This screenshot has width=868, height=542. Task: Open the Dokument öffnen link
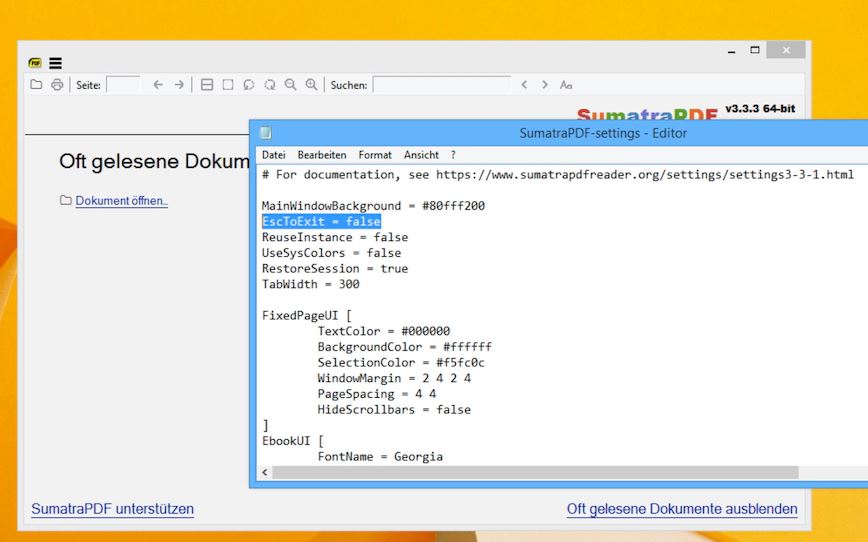[x=121, y=200]
